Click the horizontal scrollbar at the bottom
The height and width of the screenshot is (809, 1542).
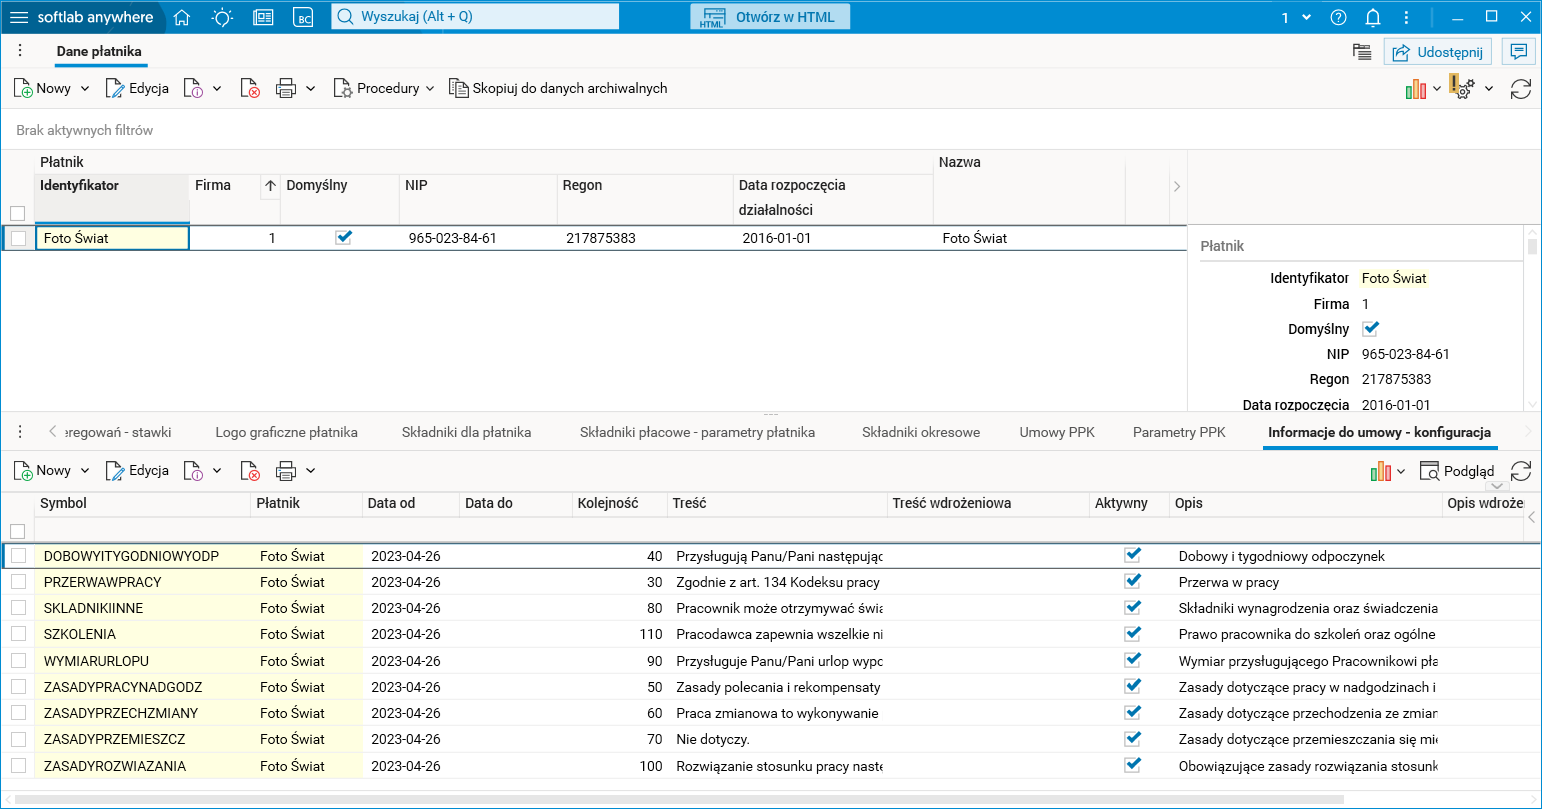pos(680,798)
